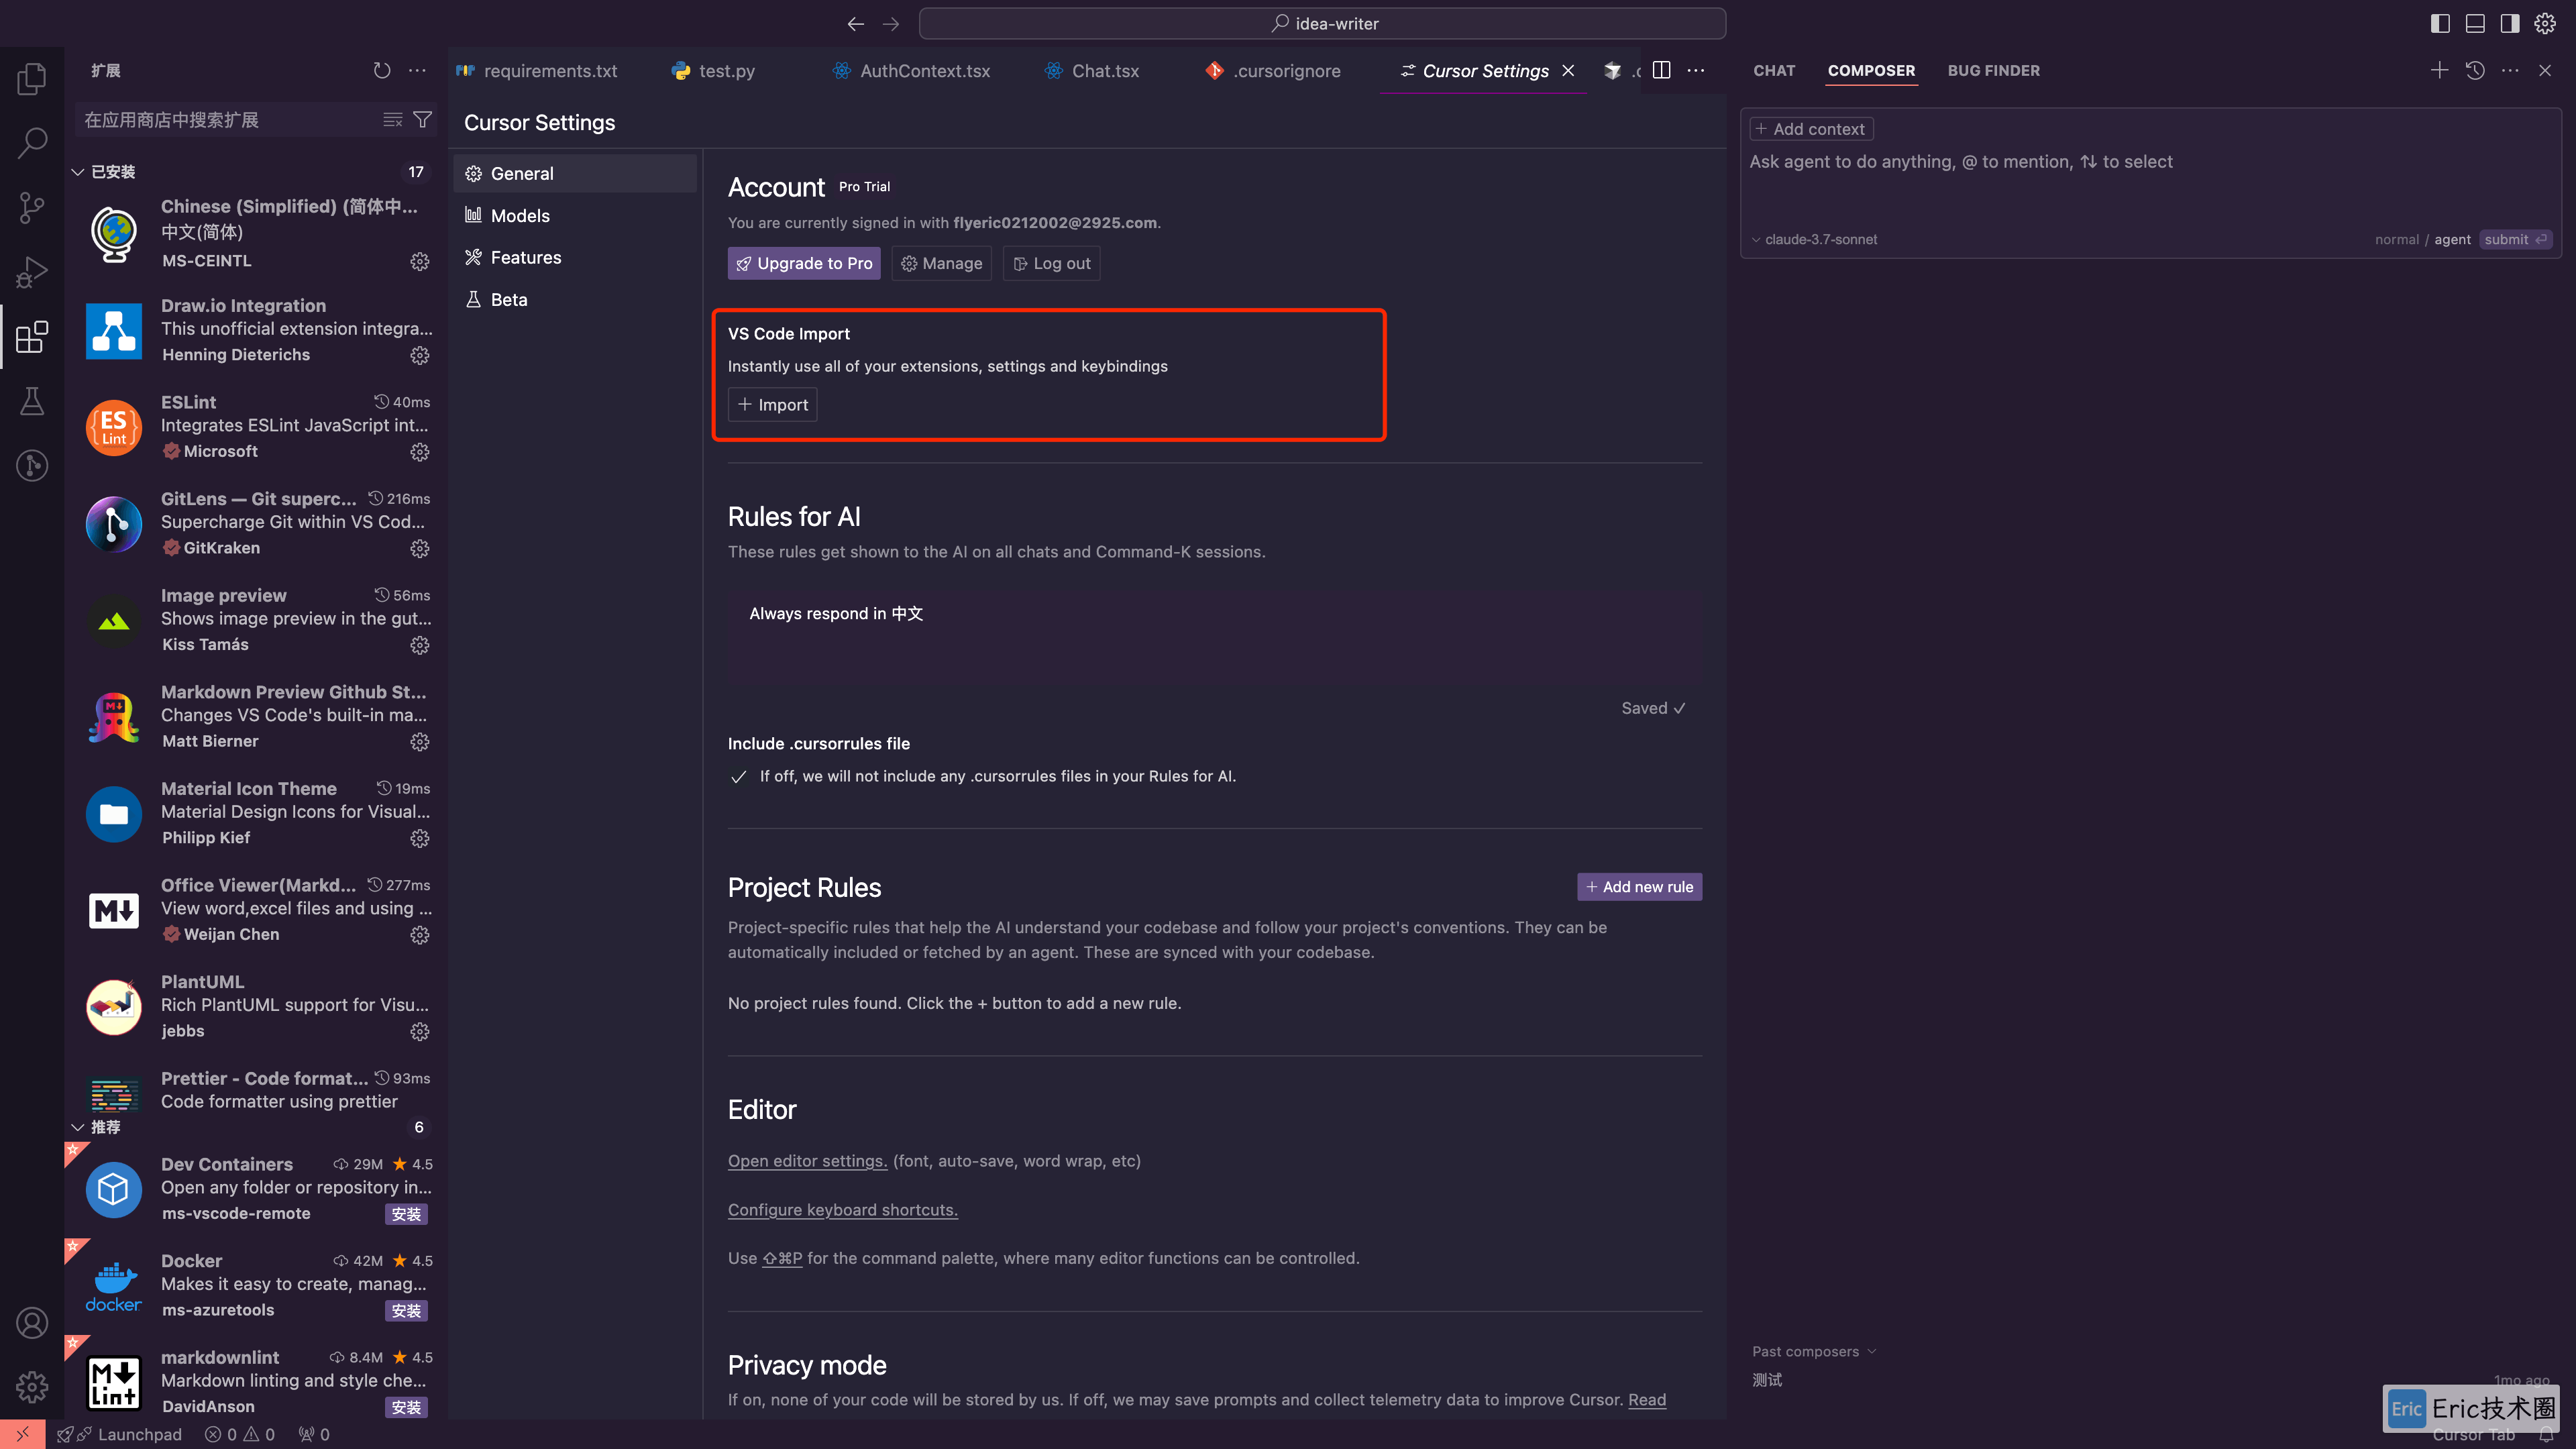Image resolution: width=2576 pixels, height=1449 pixels.
Task: Open the CHAT panel tab
Action: [1774, 70]
